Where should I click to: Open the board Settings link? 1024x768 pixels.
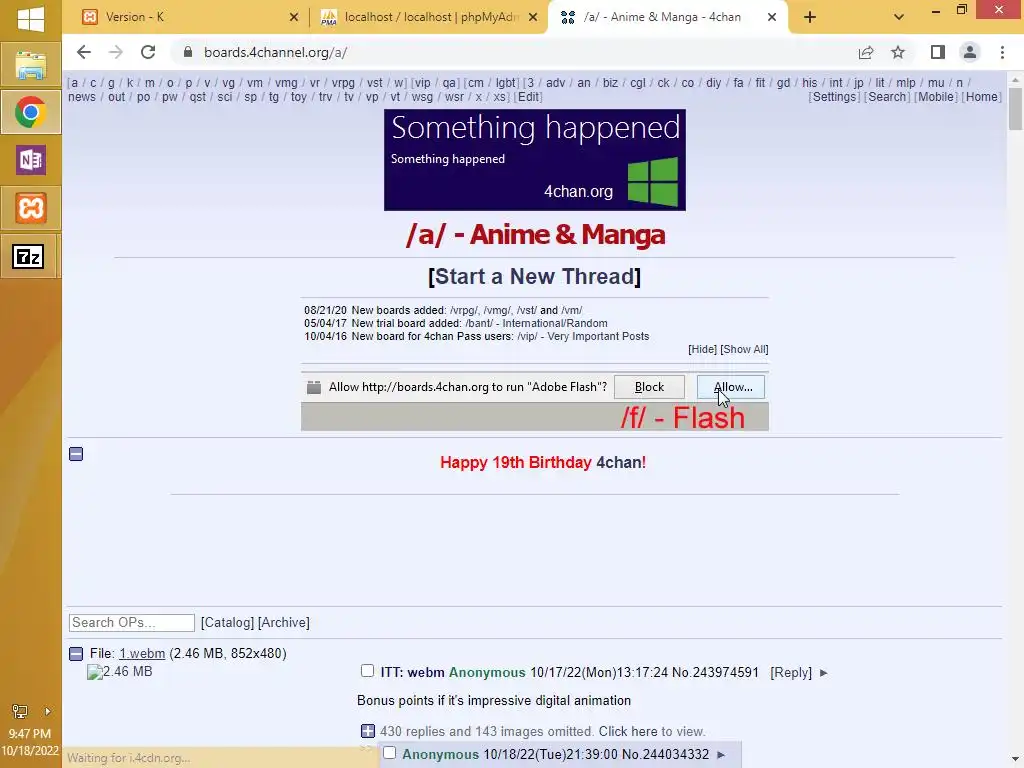pyautogui.click(x=834, y=97)
